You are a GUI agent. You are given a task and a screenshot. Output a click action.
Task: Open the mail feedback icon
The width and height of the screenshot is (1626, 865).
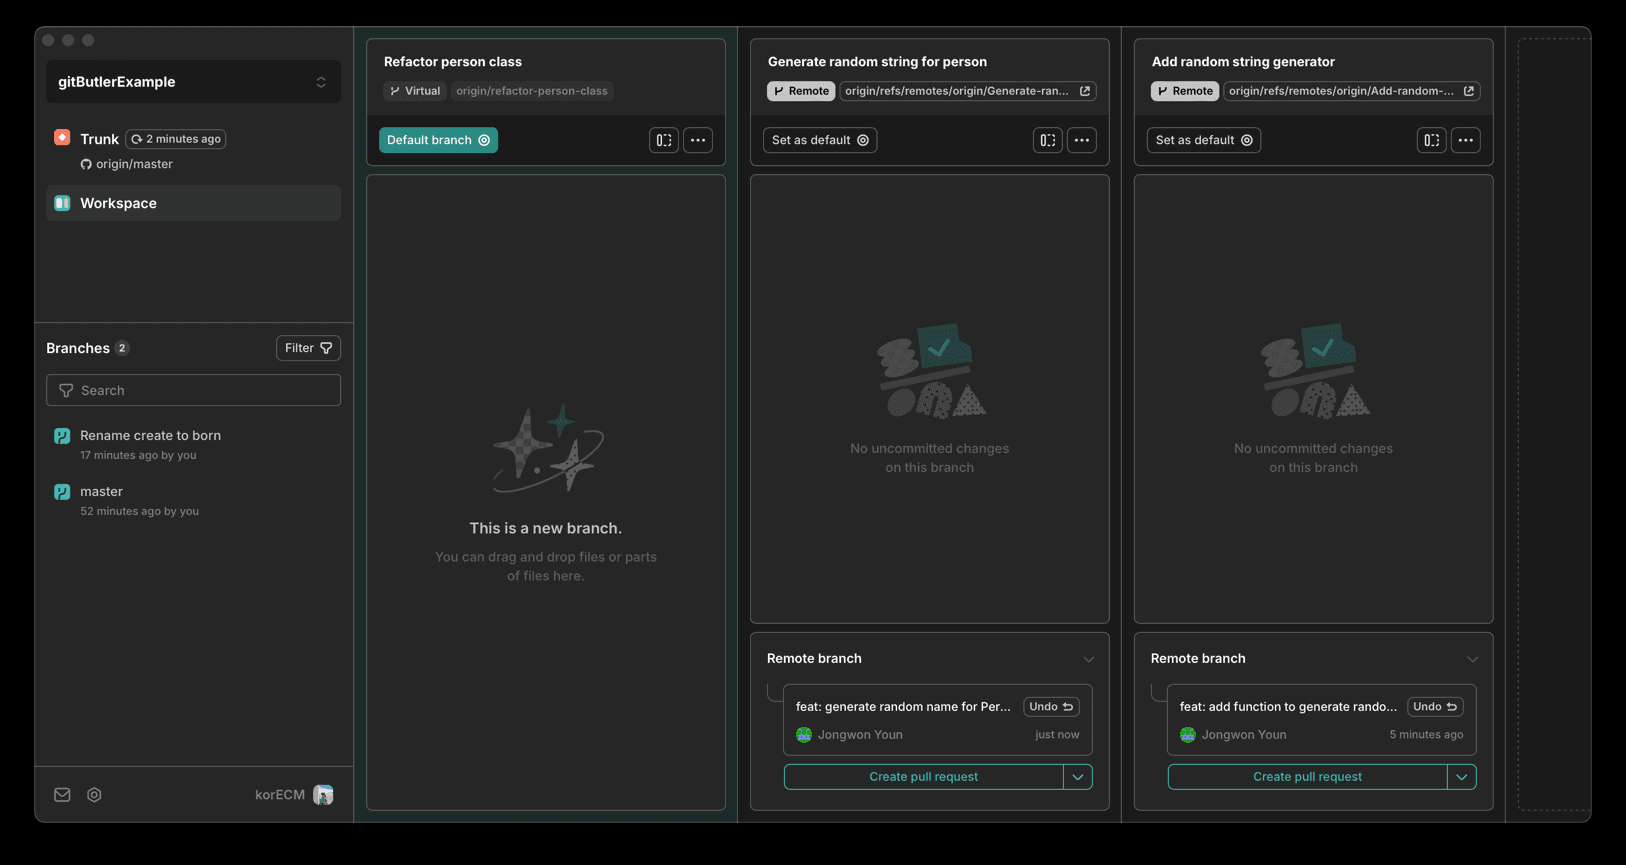point(62,795)
